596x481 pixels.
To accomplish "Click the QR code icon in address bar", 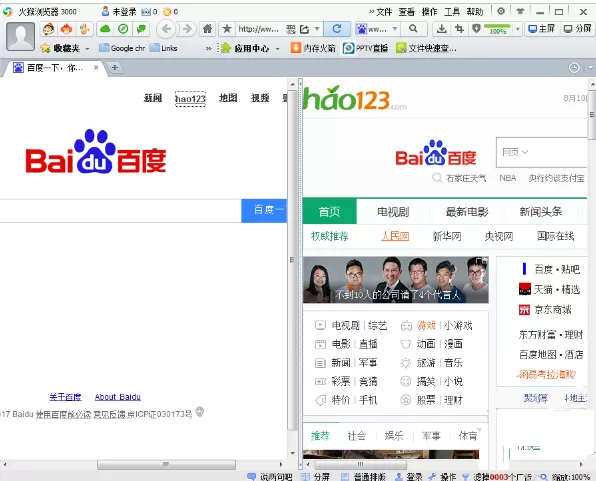I will coord(291,29).
